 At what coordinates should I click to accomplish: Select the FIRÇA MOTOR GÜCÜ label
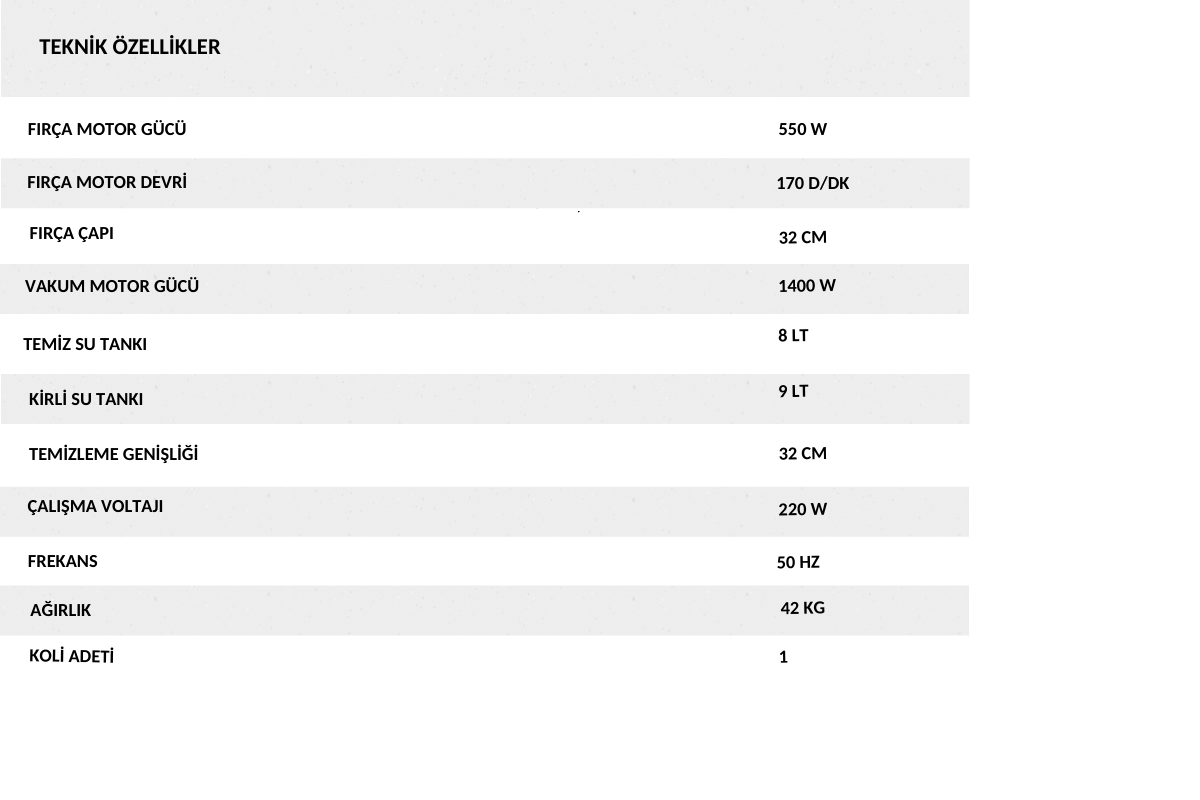tap(107, 129)
